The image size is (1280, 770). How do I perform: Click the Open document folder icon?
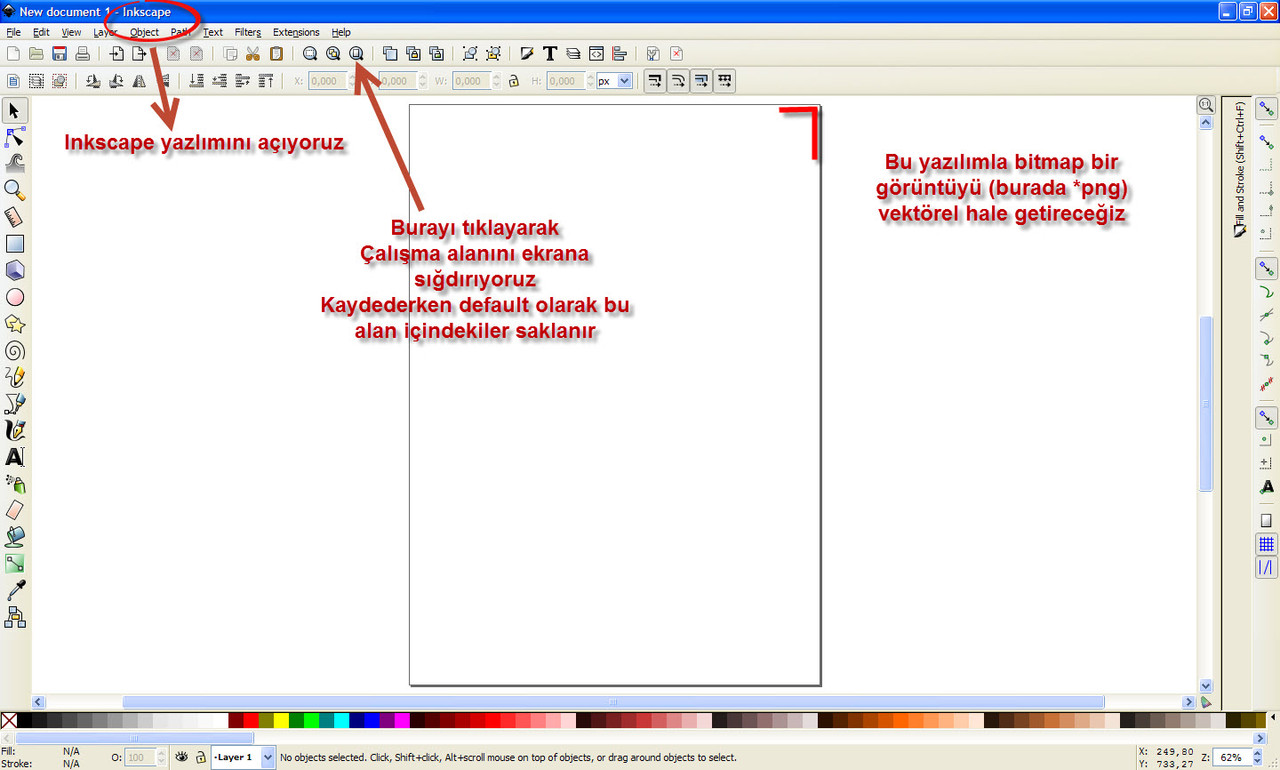(36, 54)
